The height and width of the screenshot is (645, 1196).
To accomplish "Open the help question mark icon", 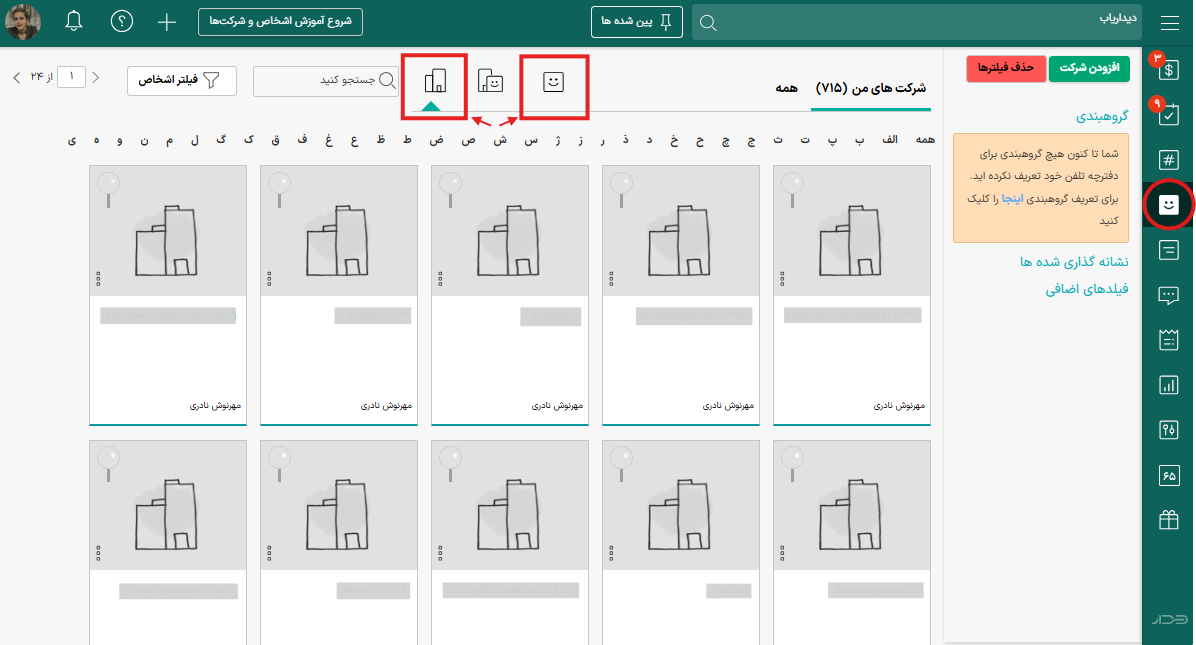I will (121, 21).
